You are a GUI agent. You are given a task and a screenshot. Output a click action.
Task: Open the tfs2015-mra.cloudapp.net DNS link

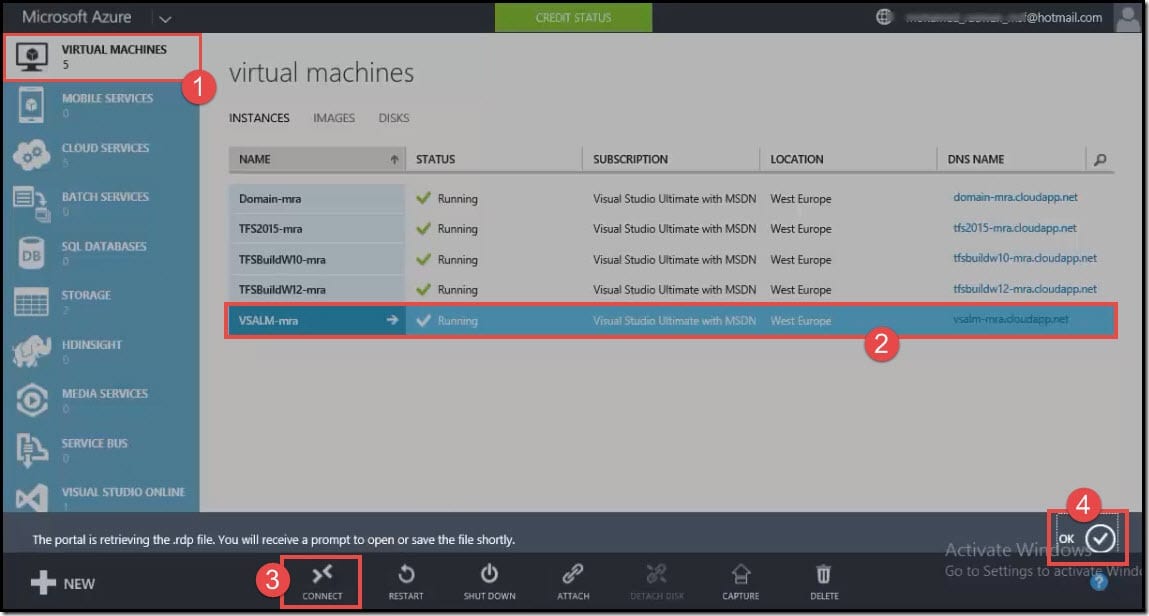1014,228
